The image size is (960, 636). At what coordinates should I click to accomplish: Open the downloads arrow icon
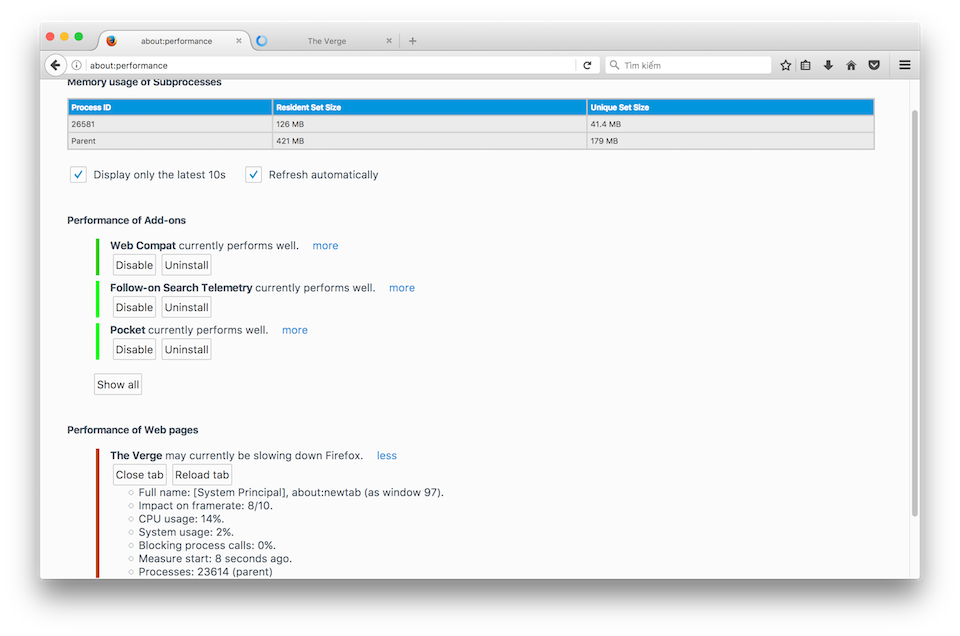pyautogui.click(x=829, y=64)
